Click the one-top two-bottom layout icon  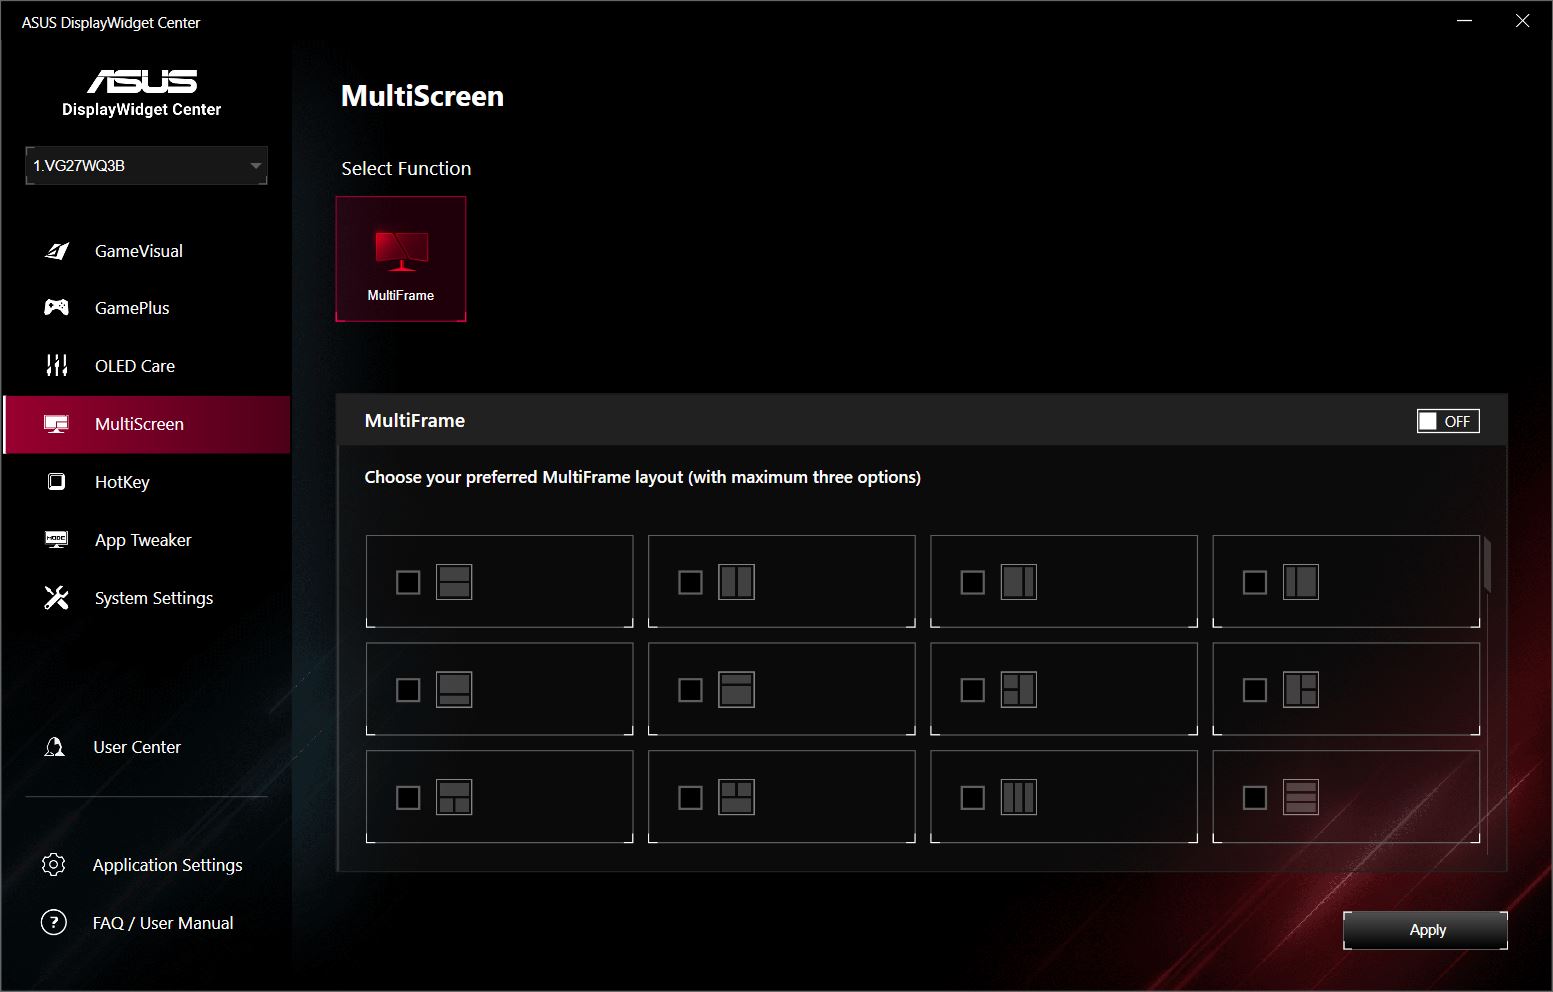pos(454,798)
